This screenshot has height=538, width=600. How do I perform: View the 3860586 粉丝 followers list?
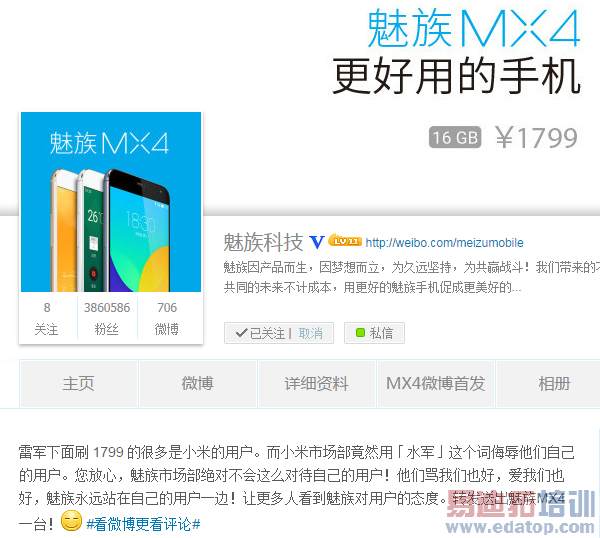[x=107, y=318]
